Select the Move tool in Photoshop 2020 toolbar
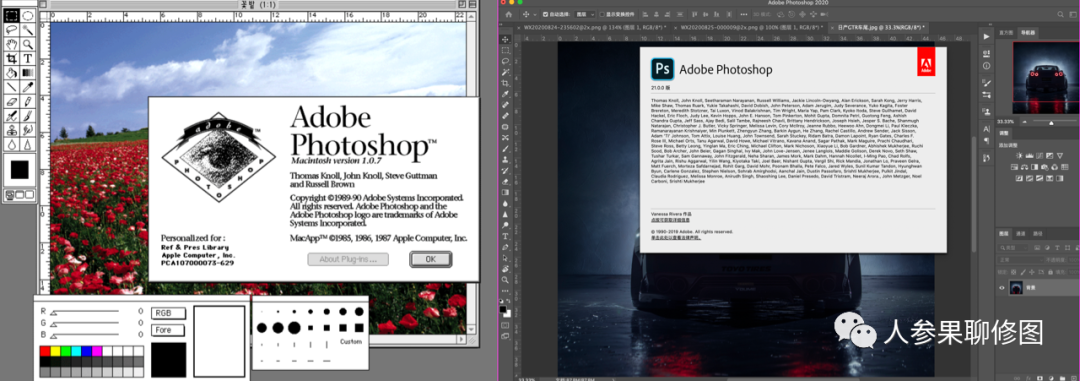1080x381 pixels. point(506,39)
